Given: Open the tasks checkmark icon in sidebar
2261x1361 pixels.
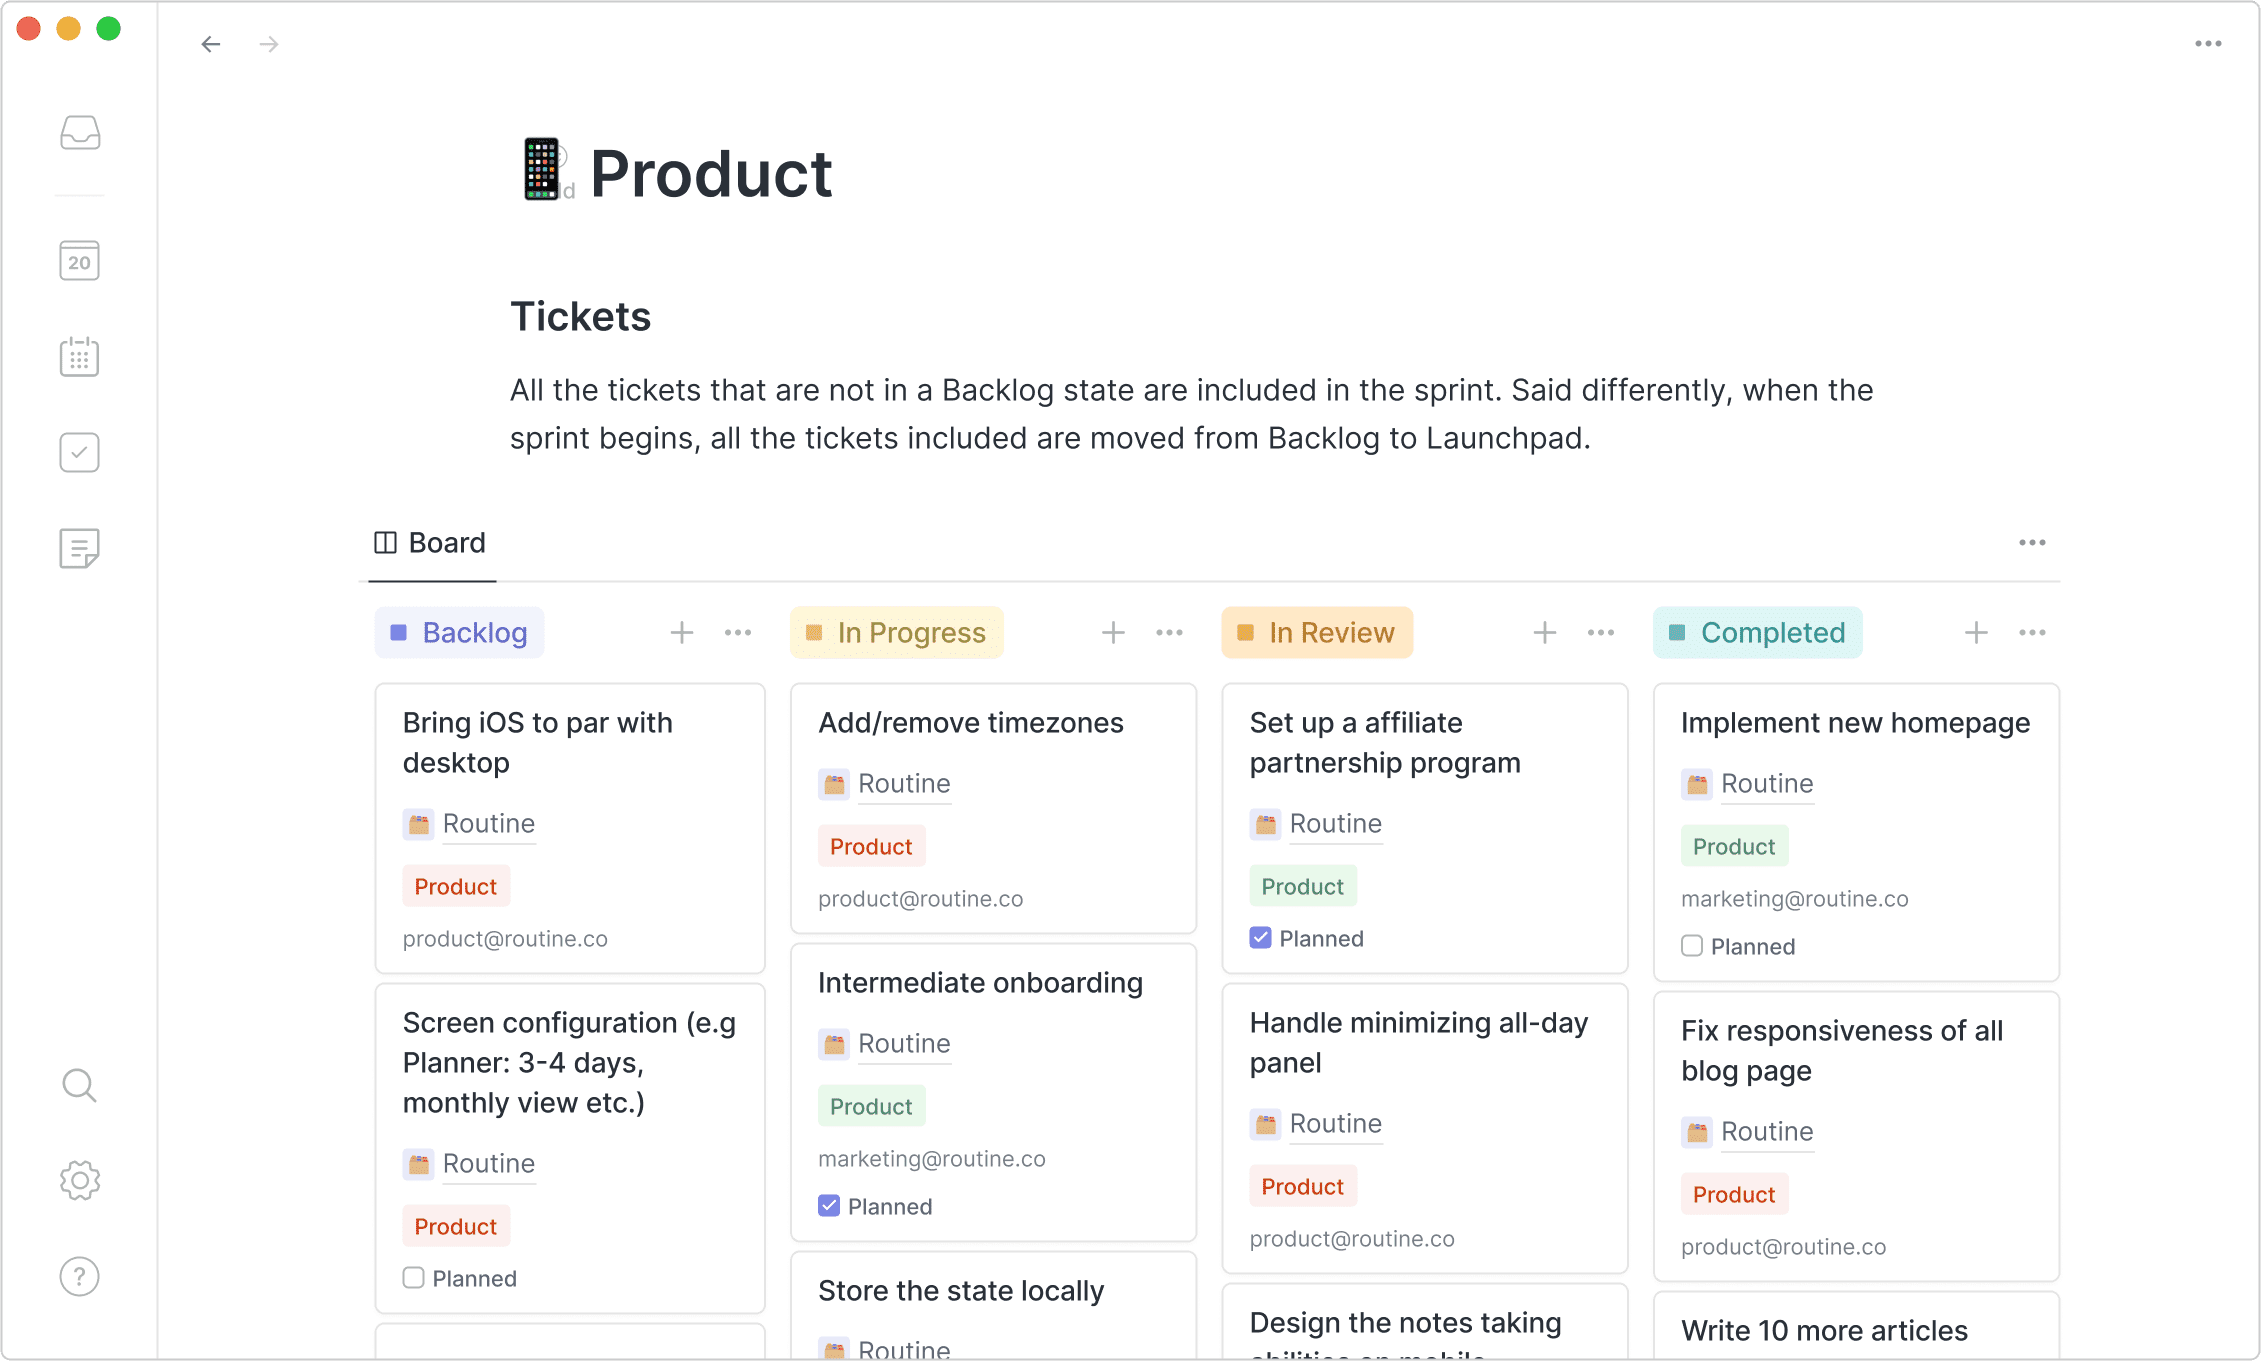Looking at the screenshot, I should click(80, 452).
